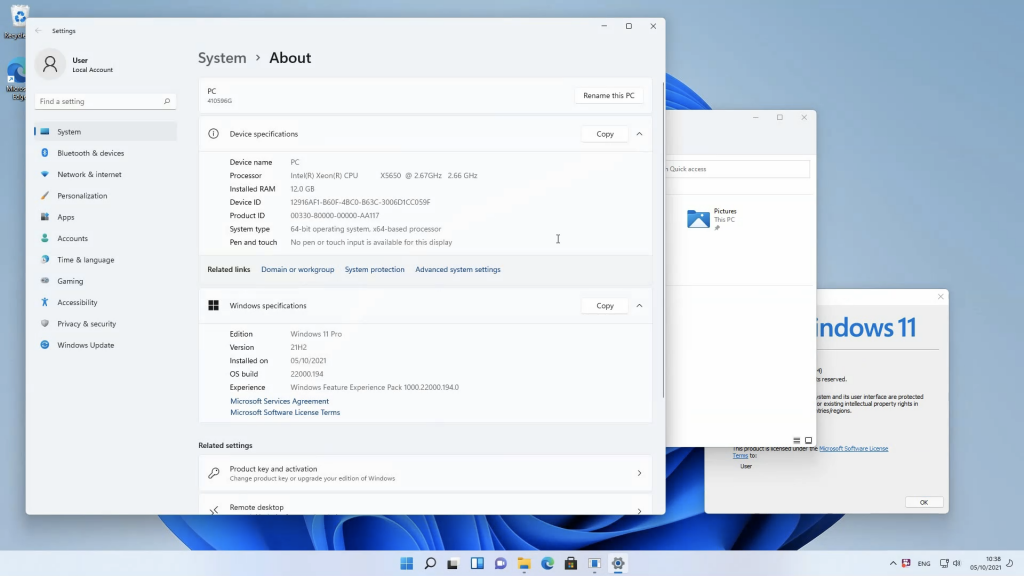This screenshot has width=1024, height=576.
Task: Open Advanced system settings link
Action: [x=458, y=269]
